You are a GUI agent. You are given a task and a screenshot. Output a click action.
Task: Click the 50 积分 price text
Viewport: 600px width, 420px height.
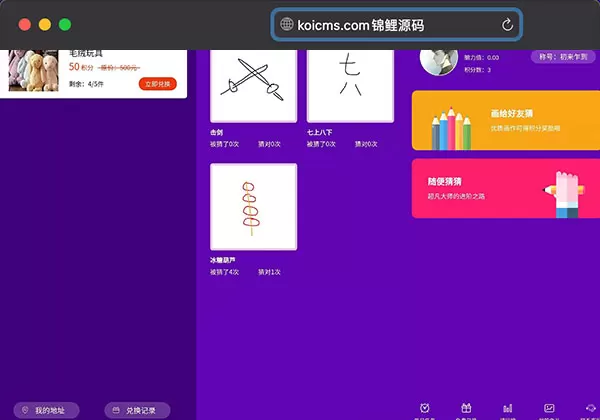81,67
